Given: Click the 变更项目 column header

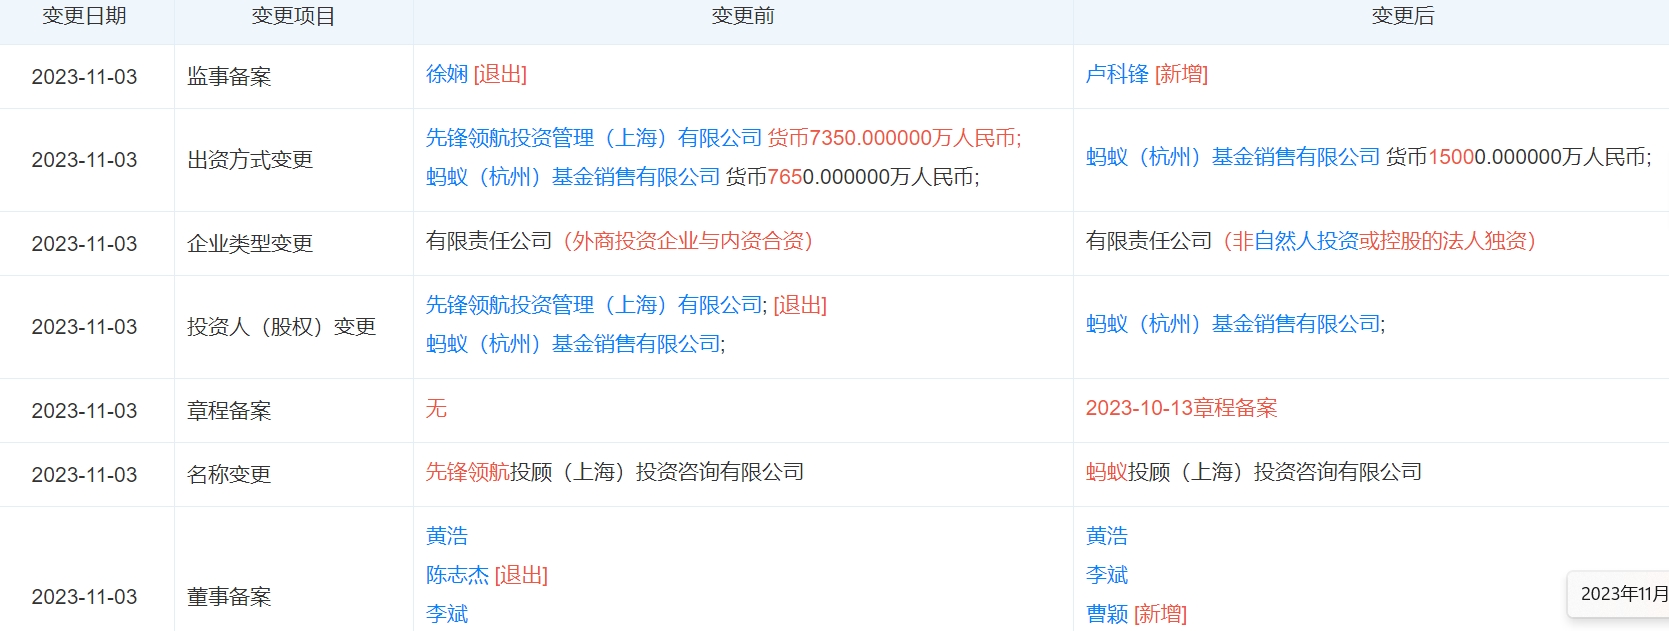Looking at the screenshot, I should [293, 16].
